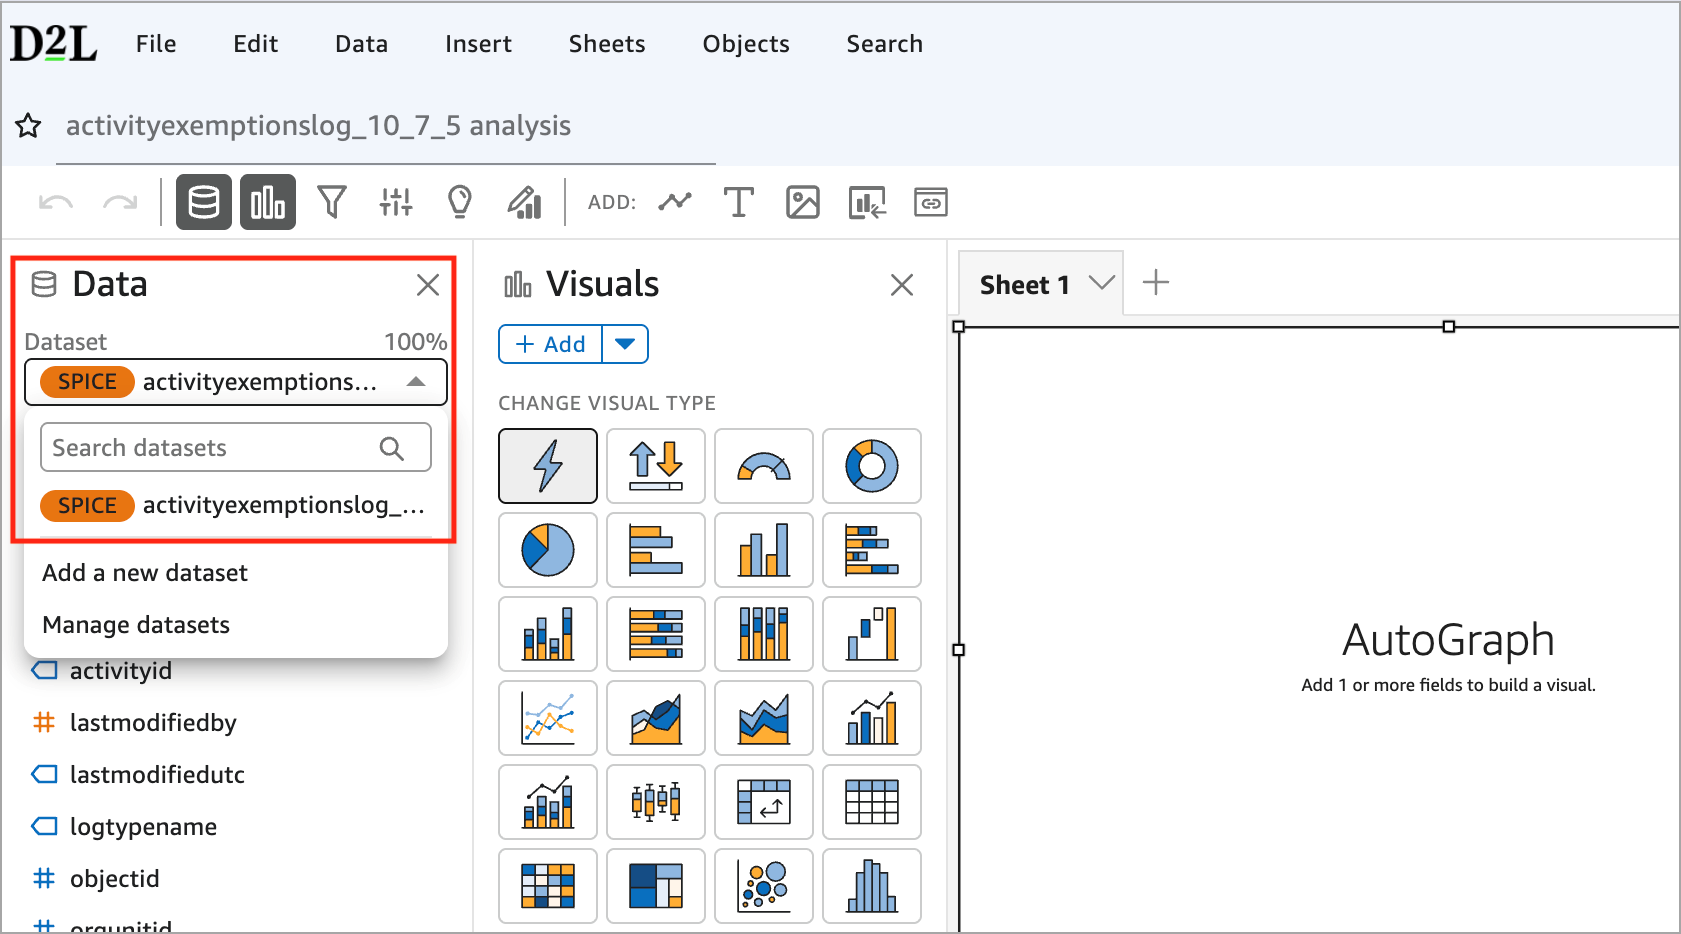
Task: Open the filters panel from the toolbar
Action: (x=333, y=202)
